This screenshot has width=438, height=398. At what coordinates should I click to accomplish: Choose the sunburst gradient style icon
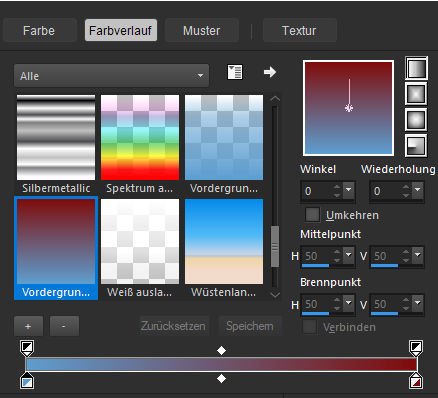coord(416,120)
